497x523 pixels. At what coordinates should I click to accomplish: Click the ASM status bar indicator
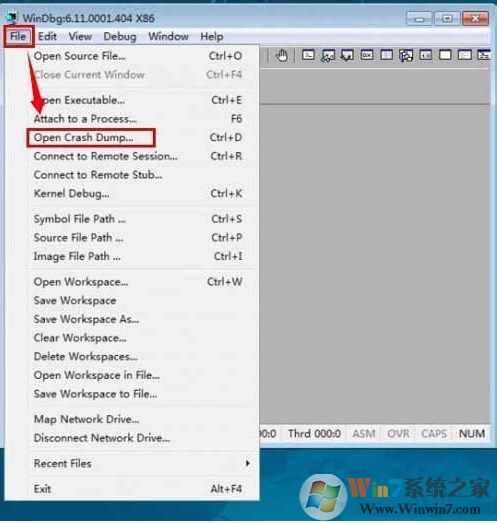pyautogui.click(x=364, y=434)
